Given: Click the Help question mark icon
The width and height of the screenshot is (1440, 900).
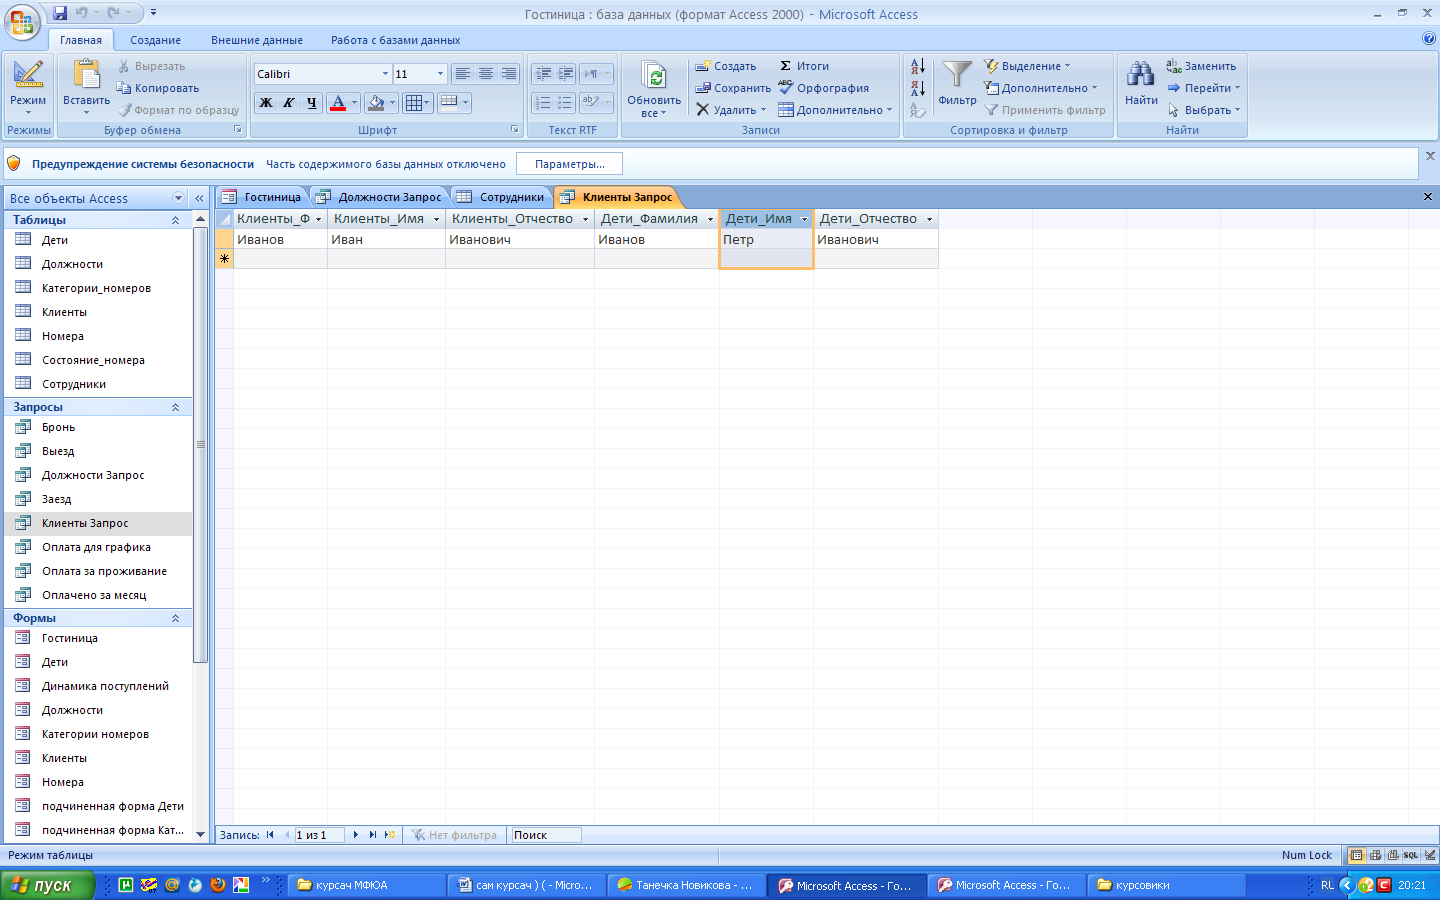Looking at the screenshot, I should click(1429, 38).
